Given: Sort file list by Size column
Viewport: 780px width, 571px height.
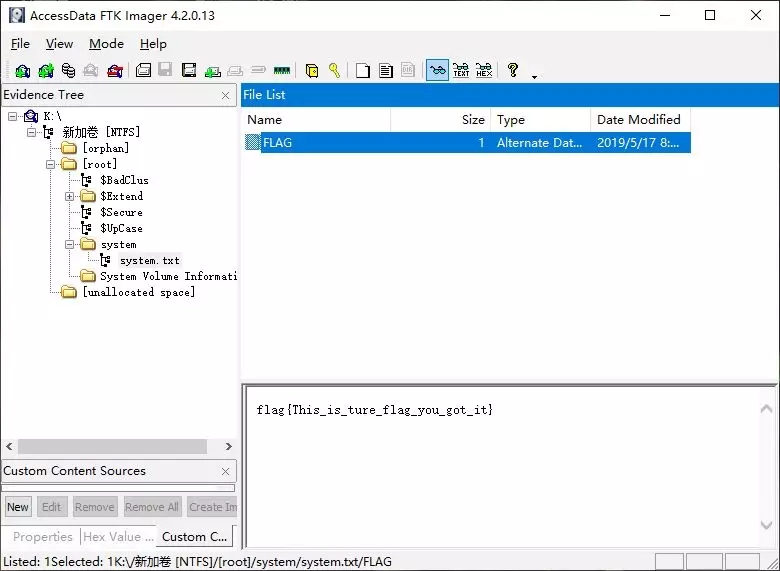Looking at the screenshot, I should 441,120.
